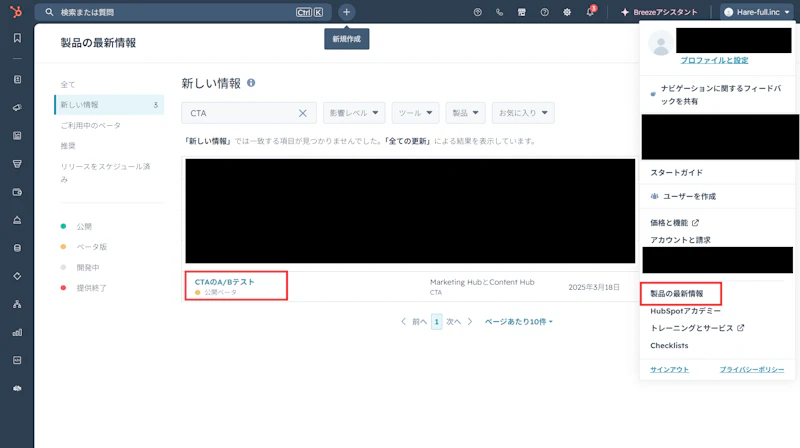Click the HubSpot sprocket logo
Screen dimensions: 800x448
tap(16, 11)
